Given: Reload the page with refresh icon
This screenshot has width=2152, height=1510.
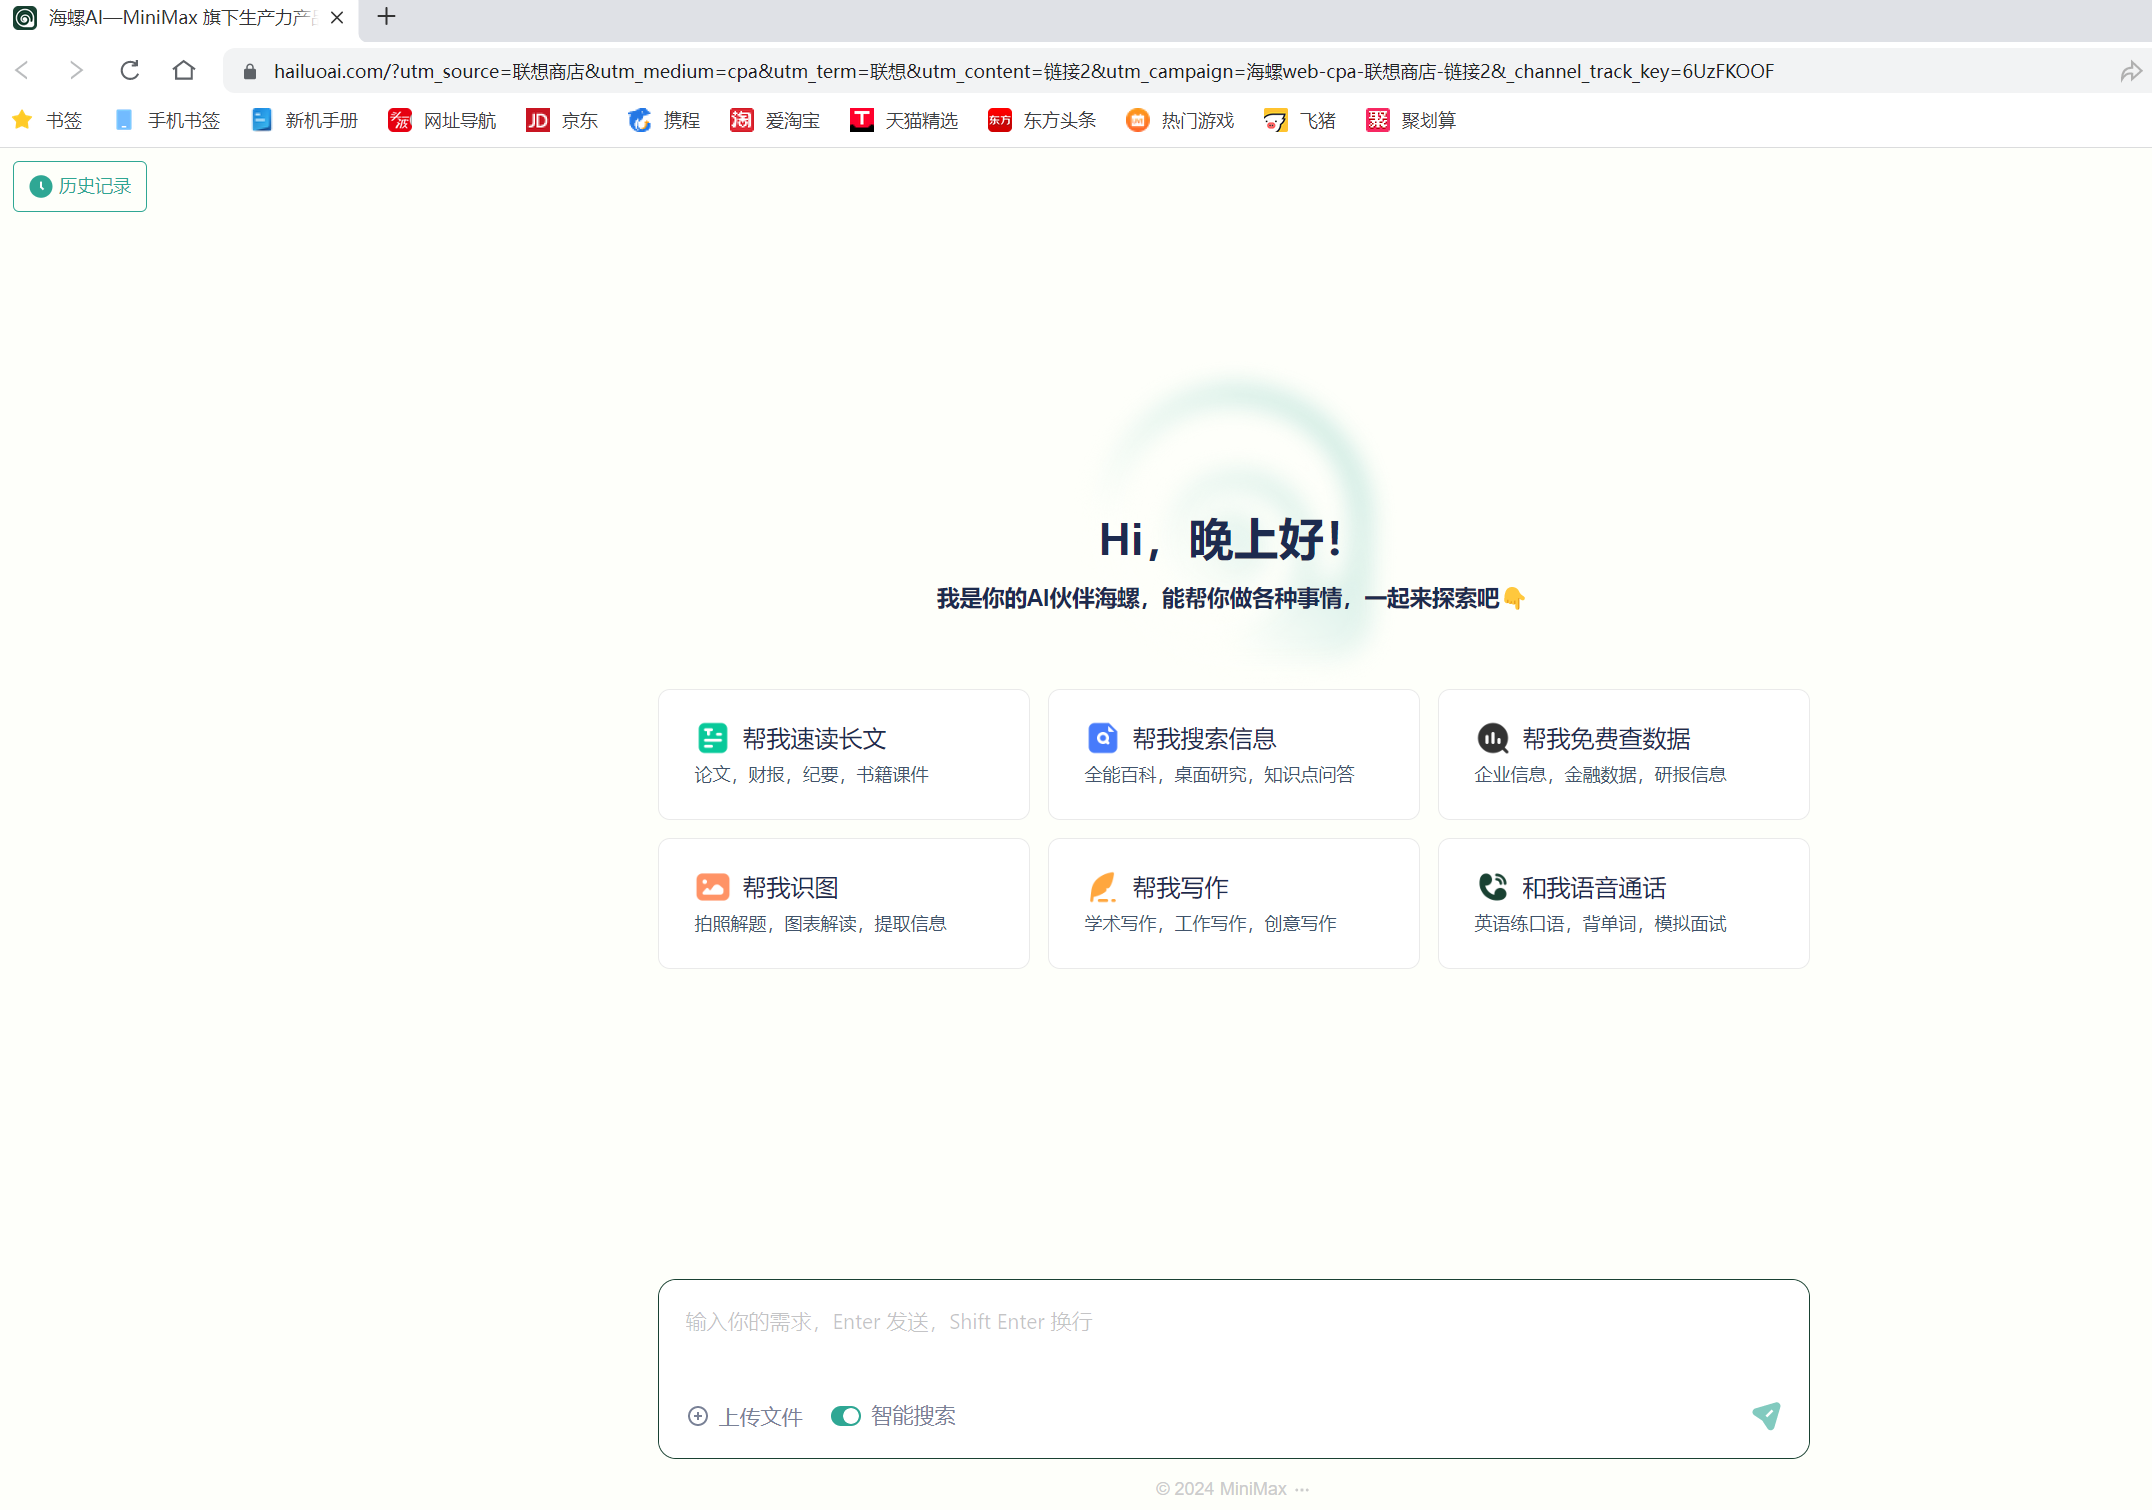Looking at the screenshot, I should coord(130,70).
